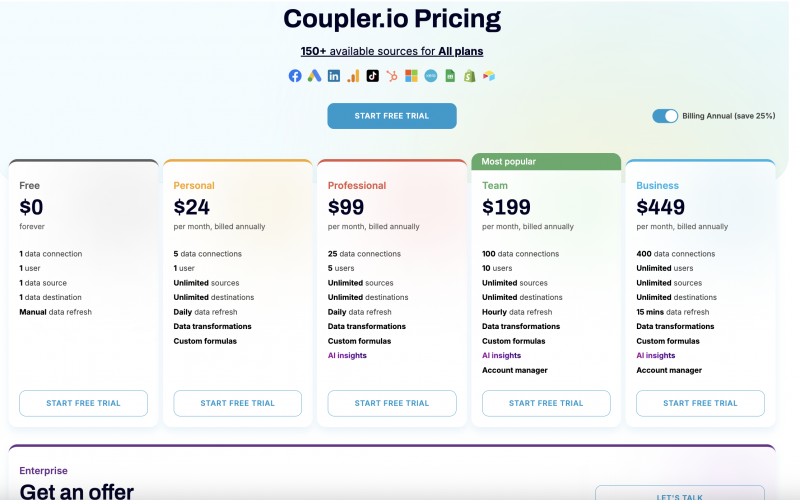
Task: Click the Shopify source icon
Action: [x=469, y=76]
